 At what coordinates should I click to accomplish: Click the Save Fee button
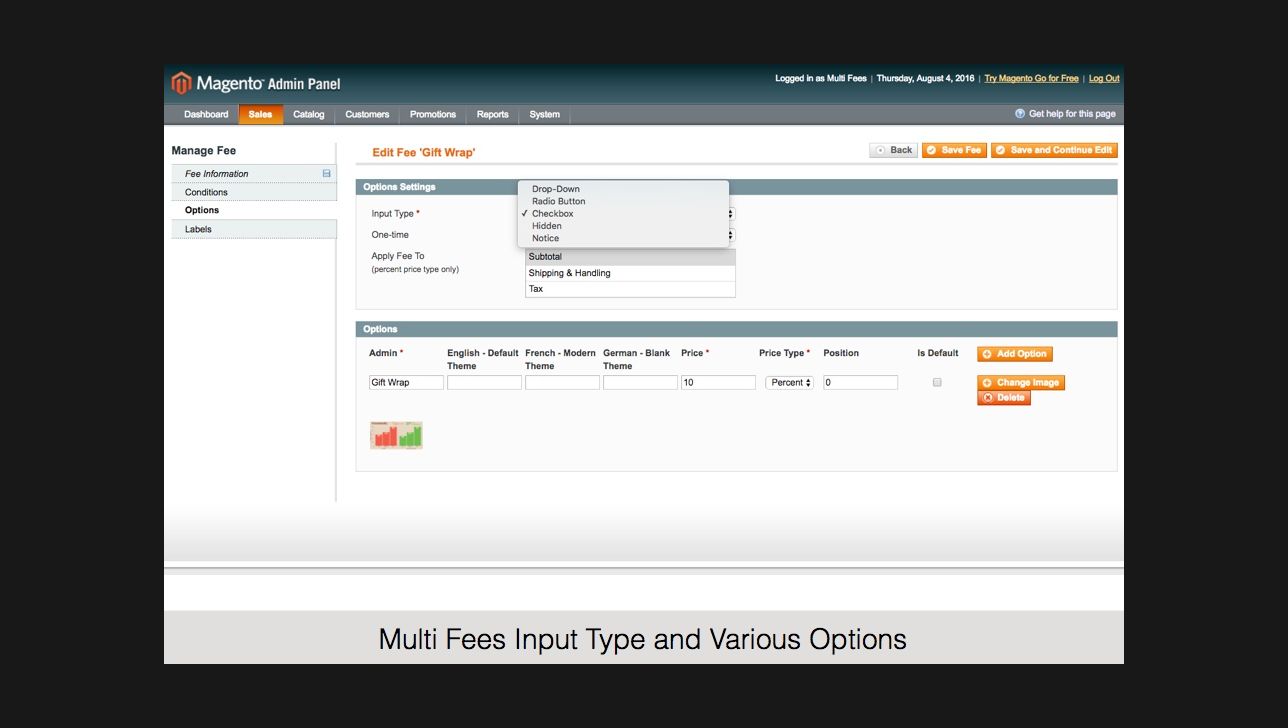(x=953, y=150)
